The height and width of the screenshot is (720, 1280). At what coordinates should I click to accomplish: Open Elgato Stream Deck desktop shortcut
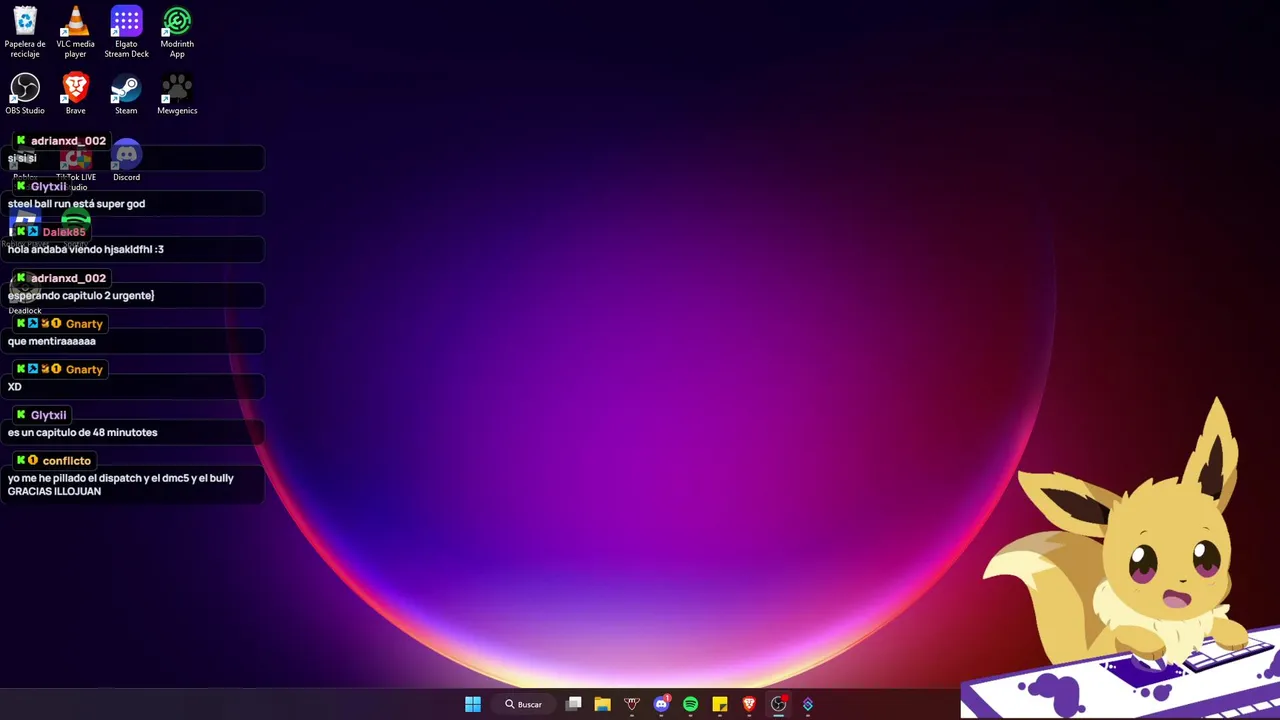(x=126, y=32)
